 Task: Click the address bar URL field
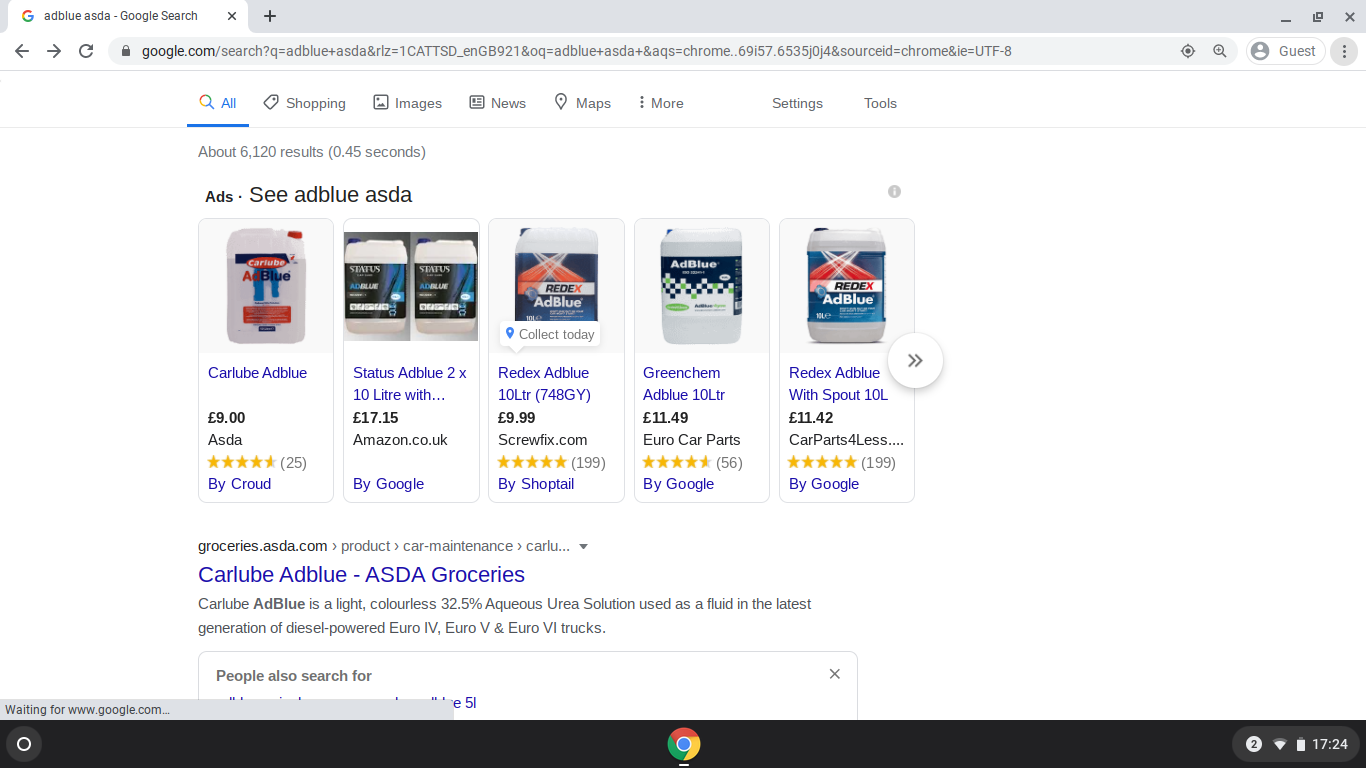click(x=600, y=51)
